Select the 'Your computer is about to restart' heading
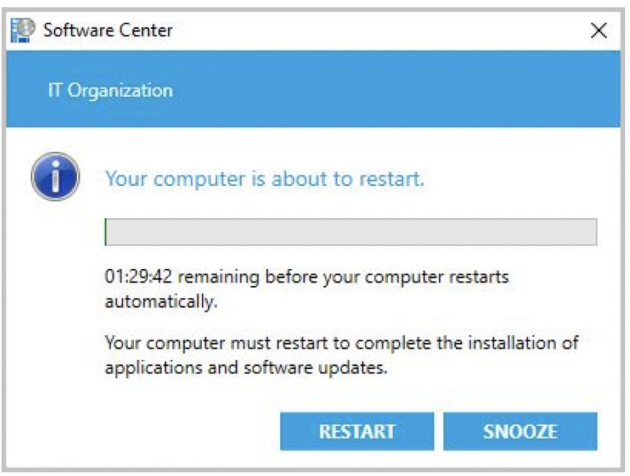Viewport: 630px width, 476px height. tap(265, 180)
